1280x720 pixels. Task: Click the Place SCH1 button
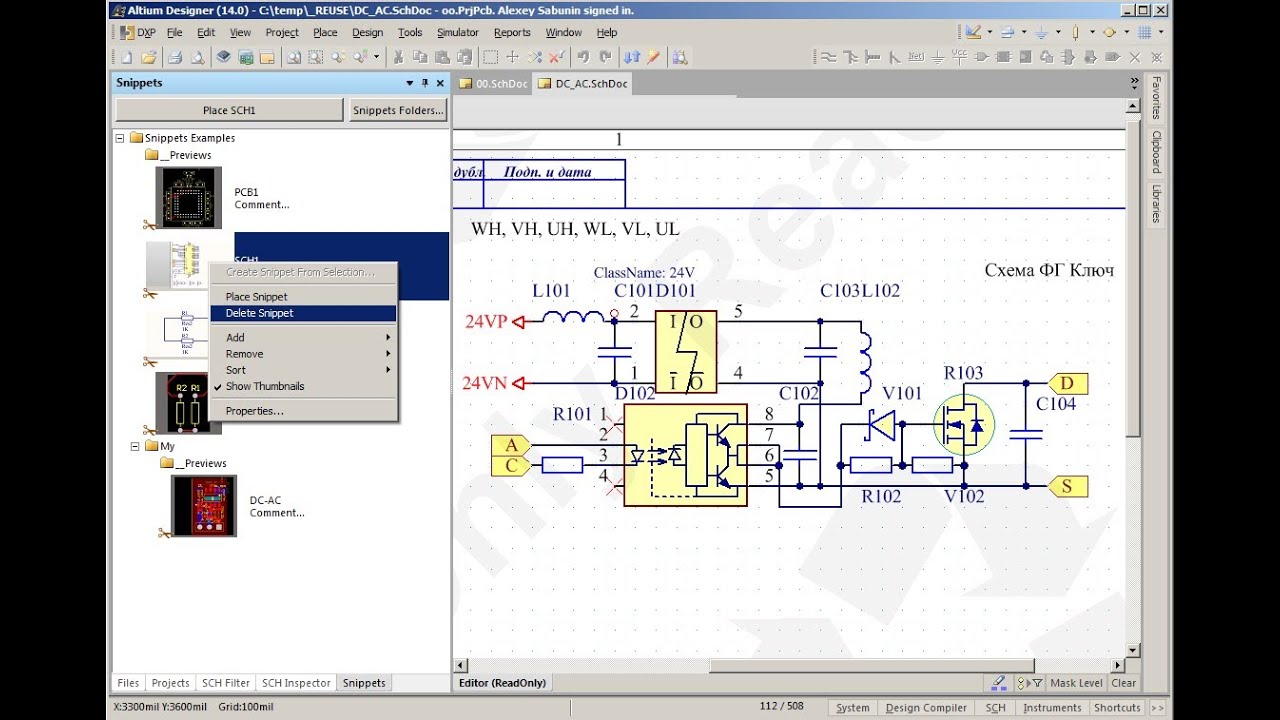[x=229, y=110]
